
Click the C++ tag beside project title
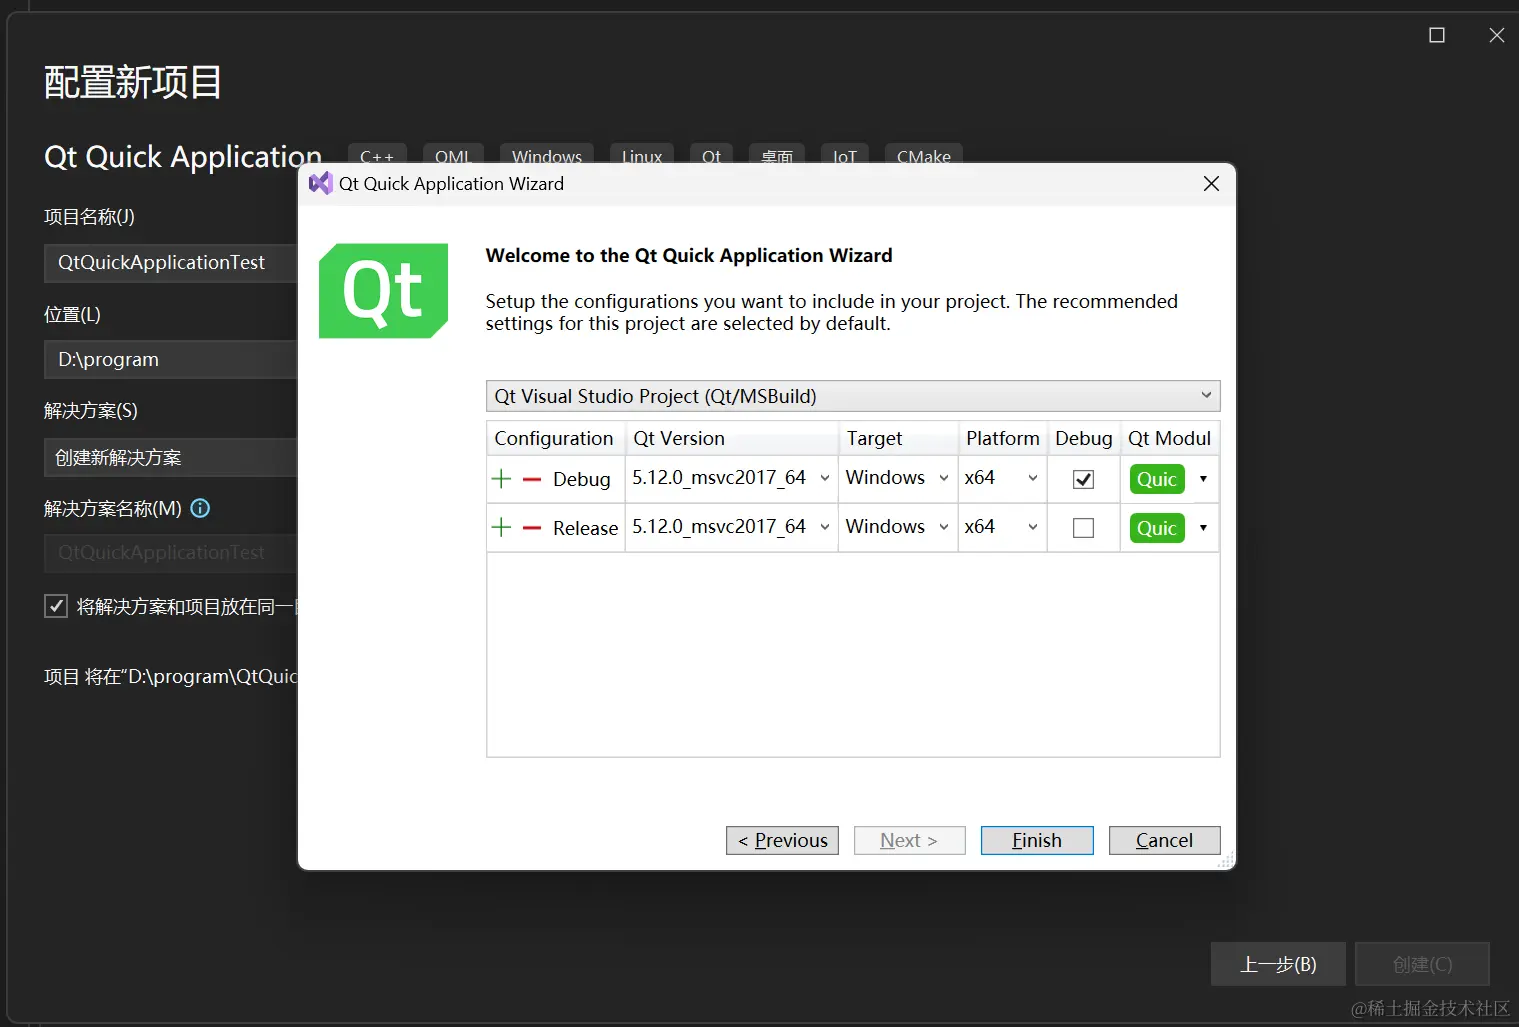pyautogui.click(x=377, y=156)
